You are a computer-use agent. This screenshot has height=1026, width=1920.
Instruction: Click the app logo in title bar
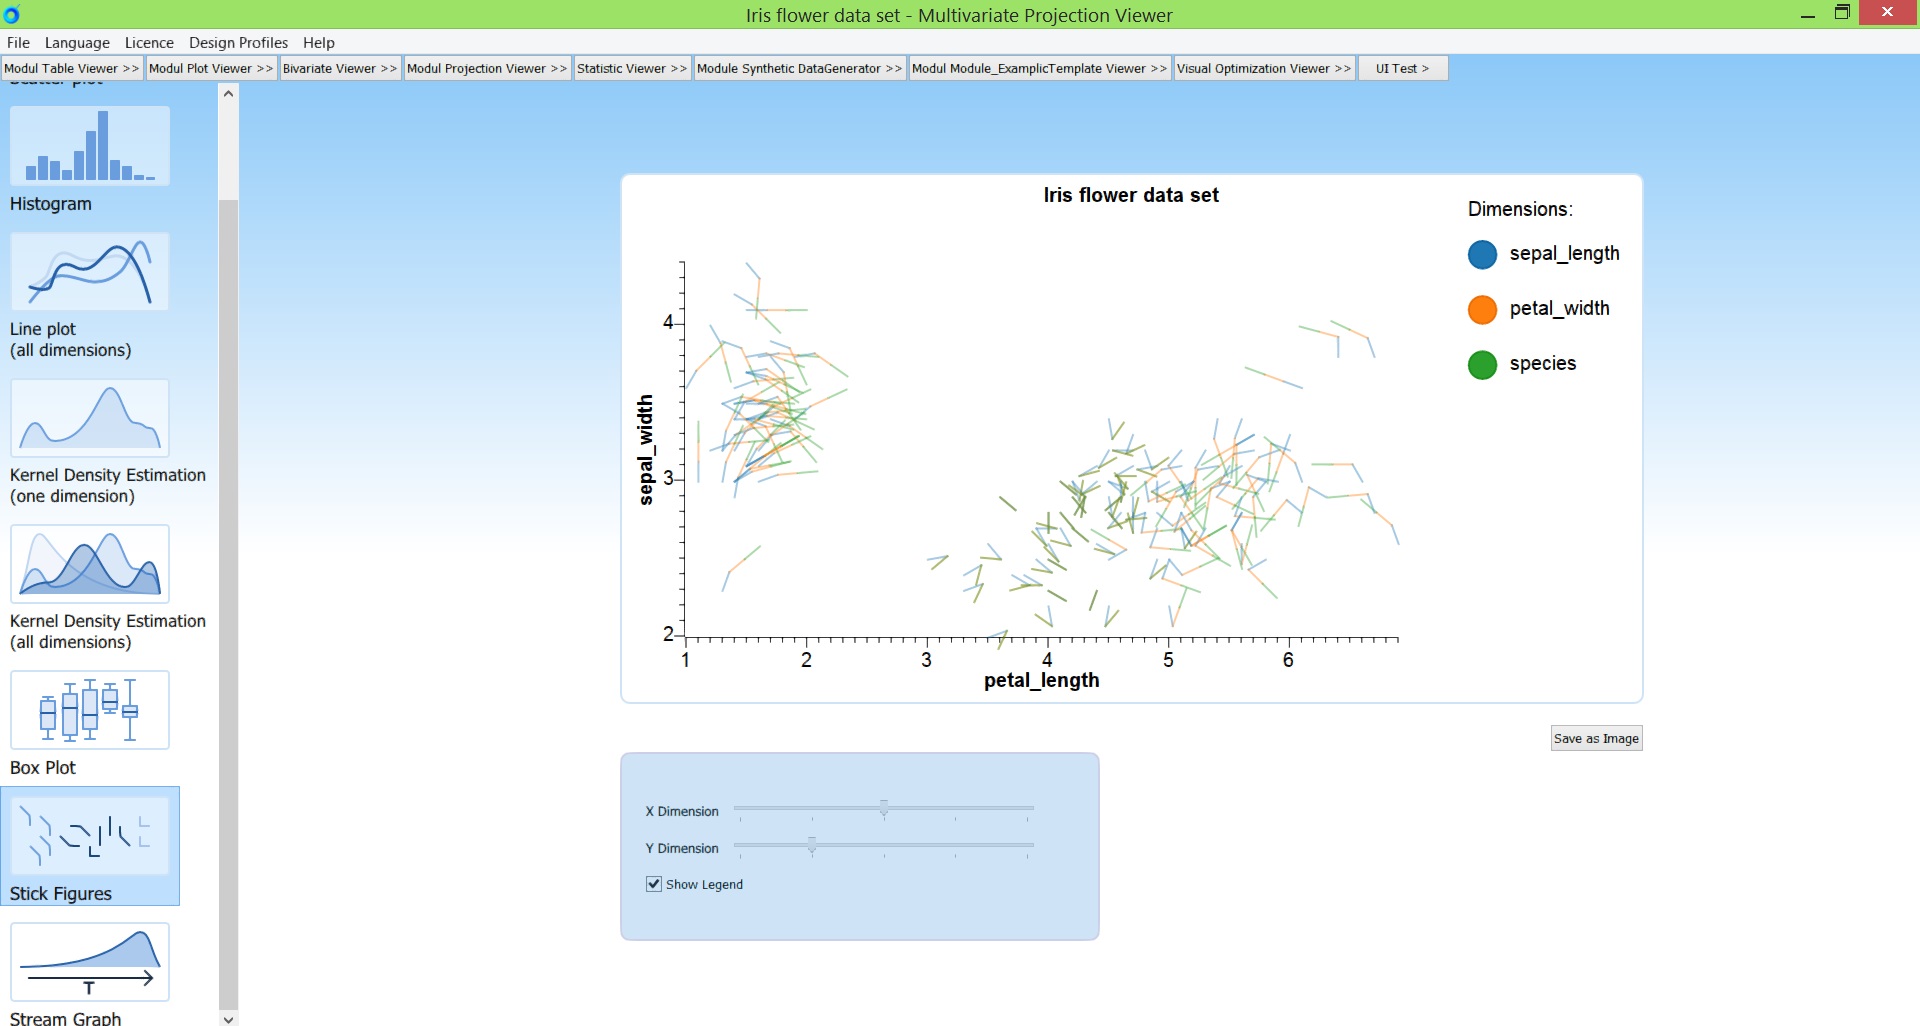[12, 14]
